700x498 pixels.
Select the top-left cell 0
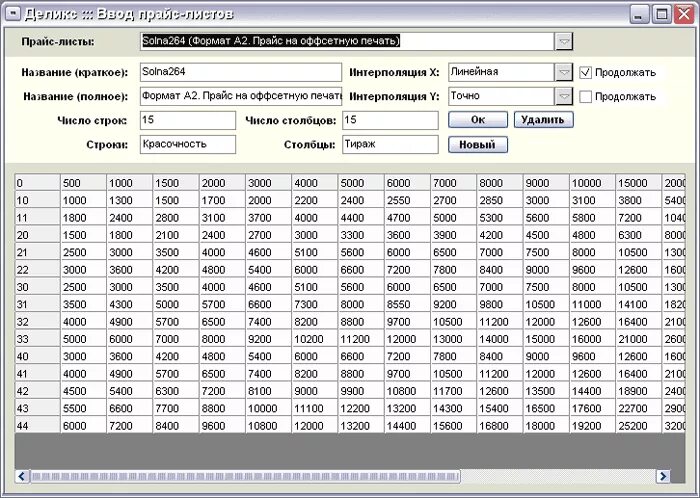(38, 183)
